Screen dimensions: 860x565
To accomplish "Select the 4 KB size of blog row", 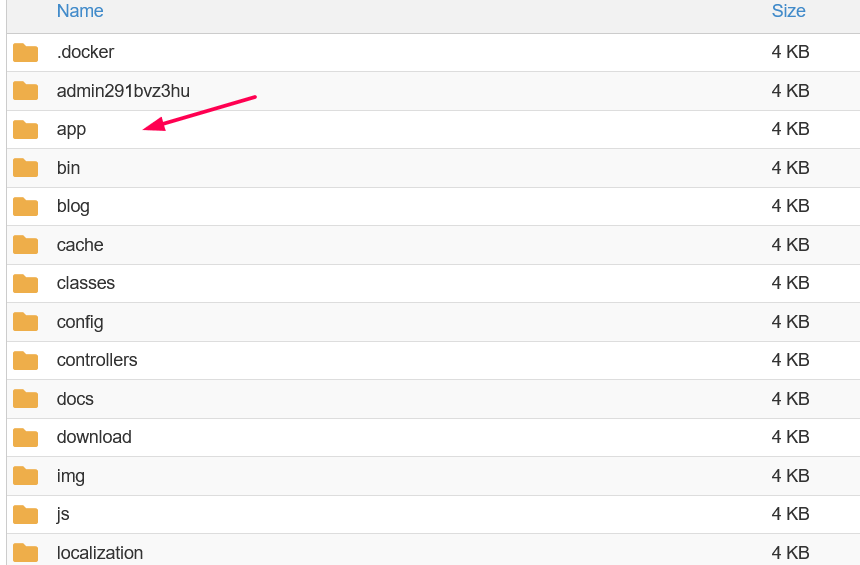I will pyautogui.click(x=790, y=206).
